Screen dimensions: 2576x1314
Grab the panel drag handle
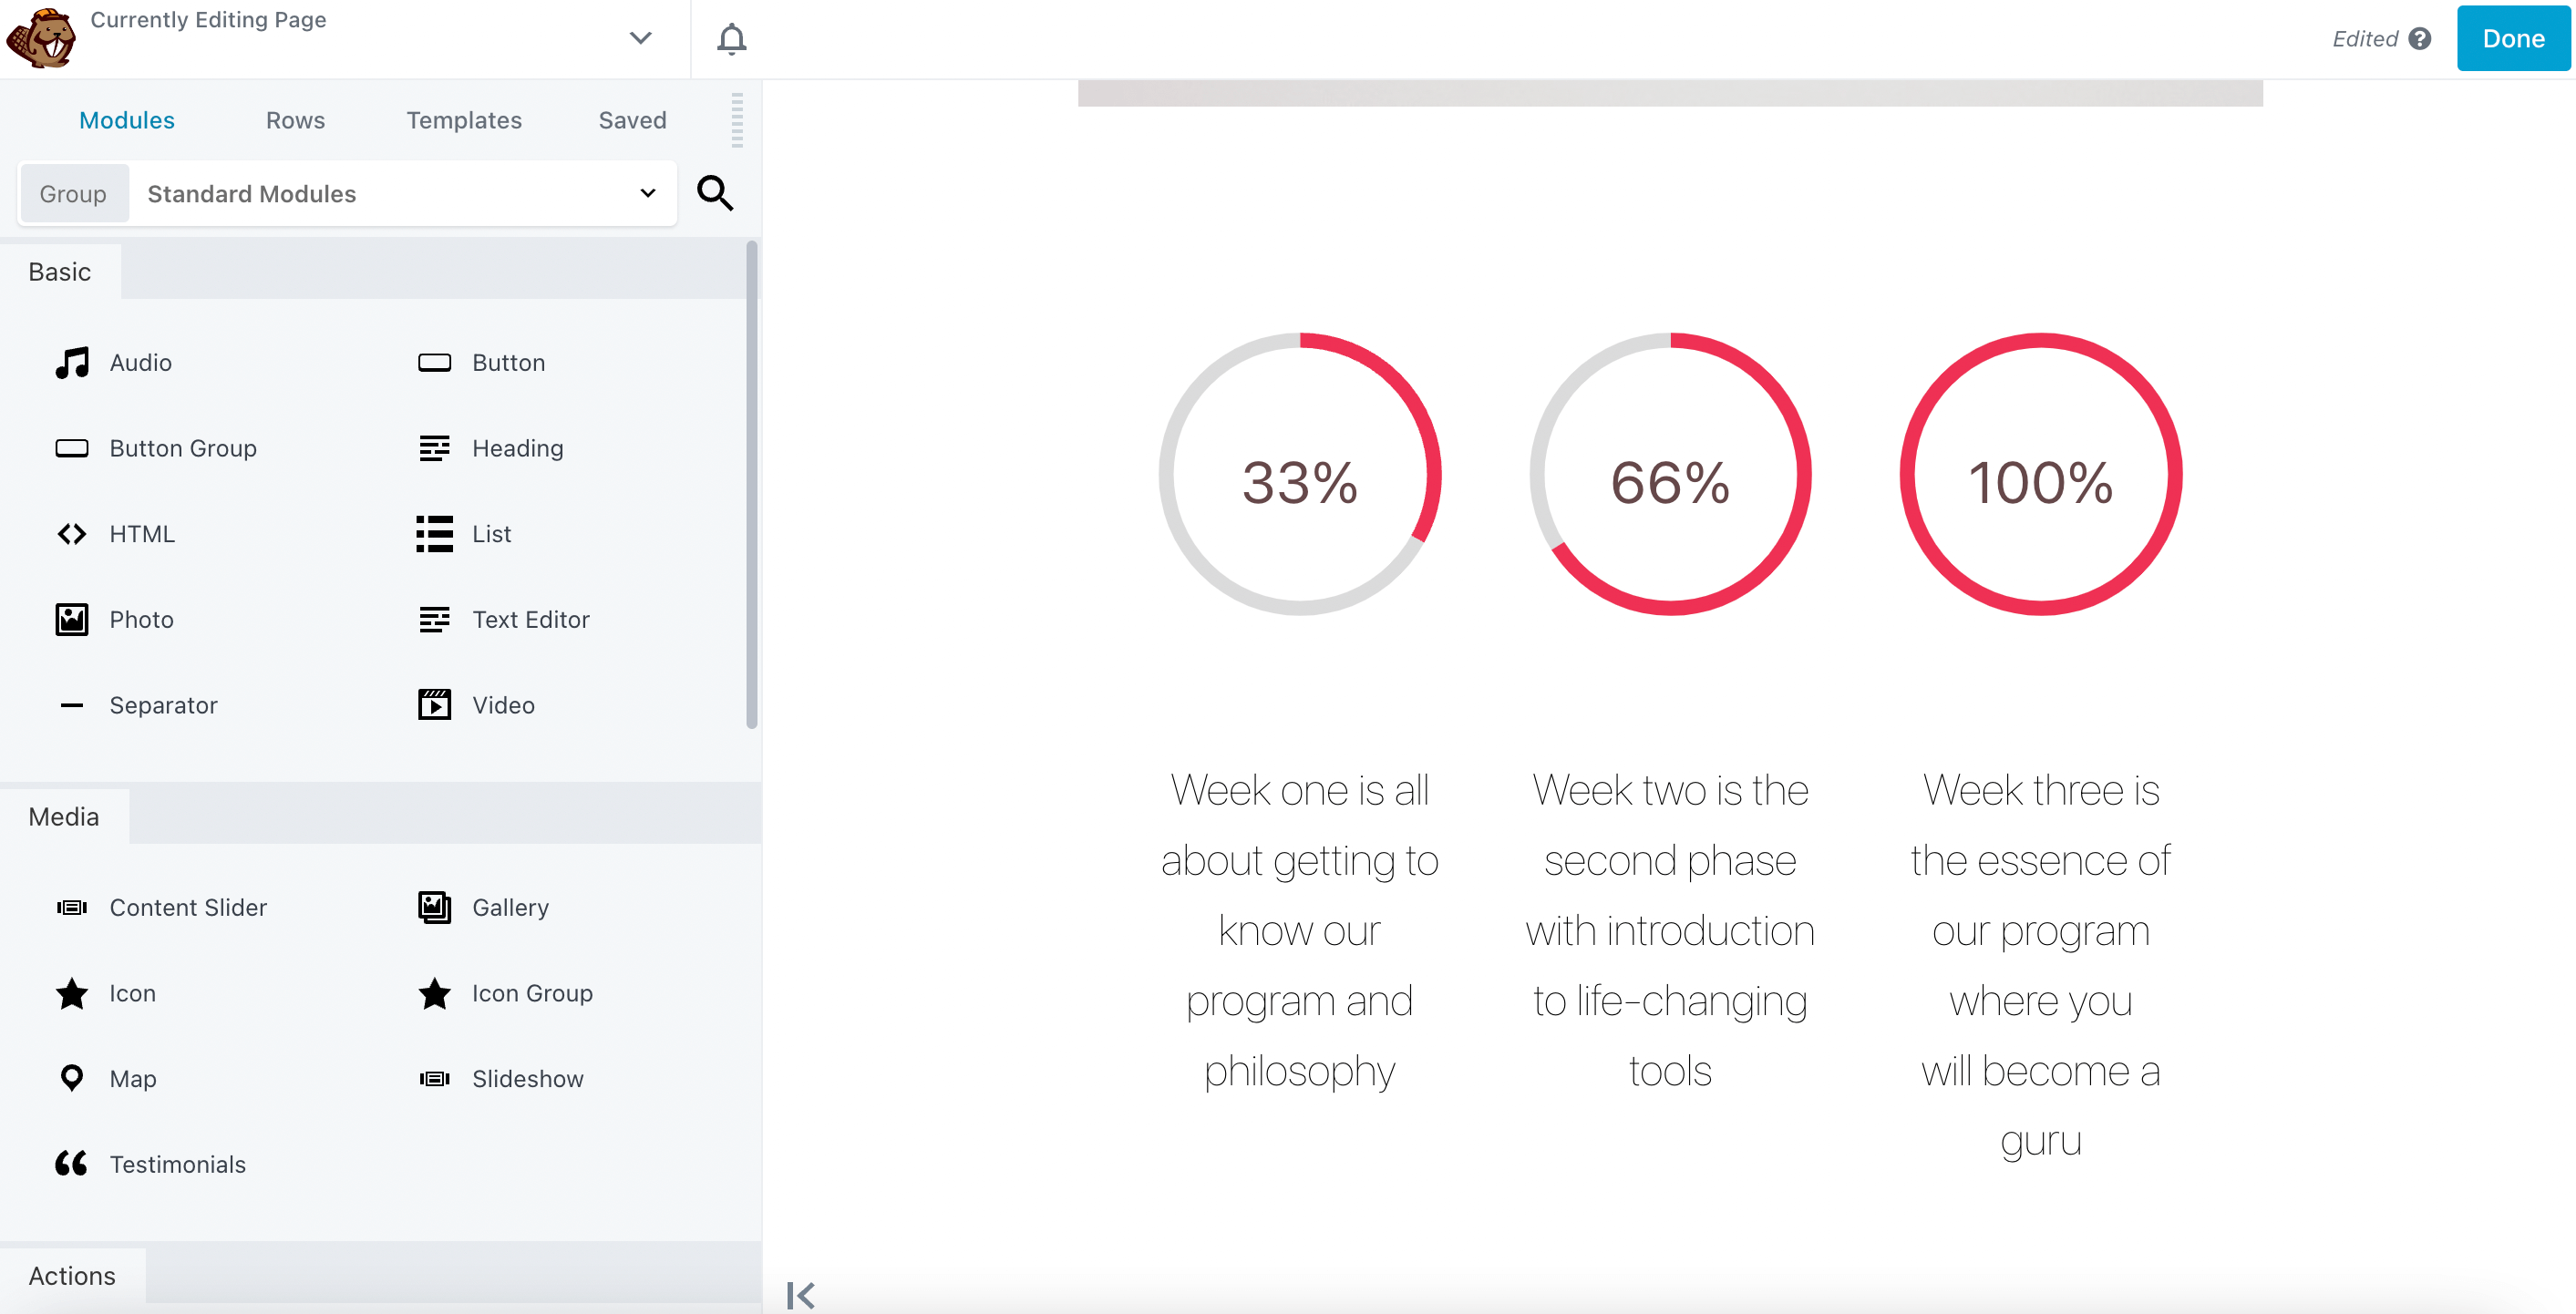point(737,120)
